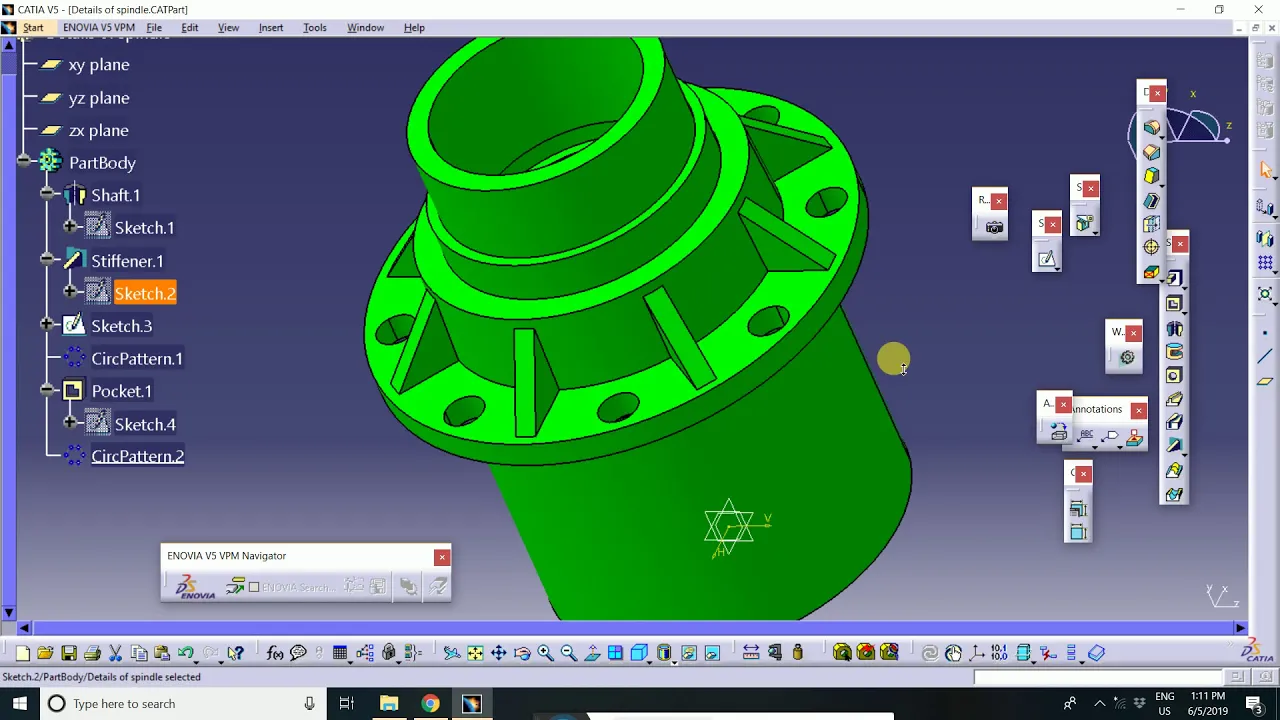Select xy plane in the tree
1280x720 pixels.
[99, 65]
